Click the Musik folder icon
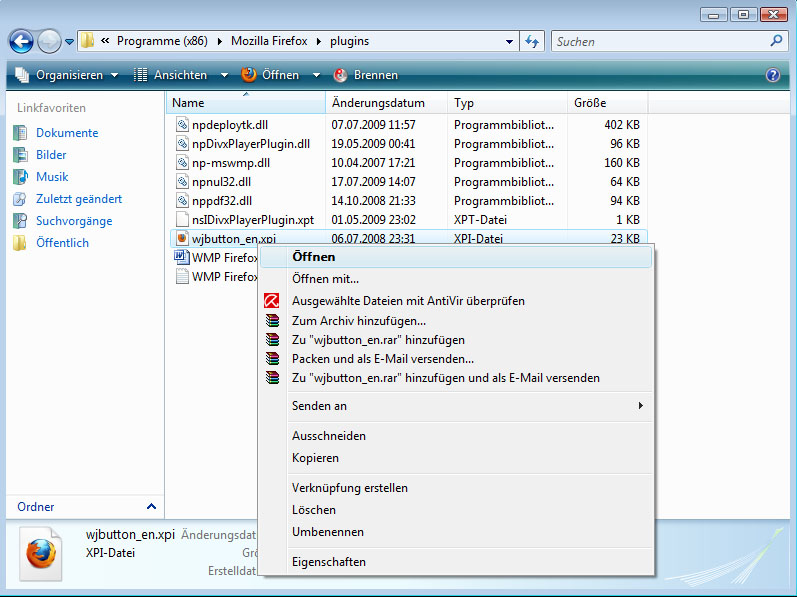The image size is (797, 597). point(20,177)
